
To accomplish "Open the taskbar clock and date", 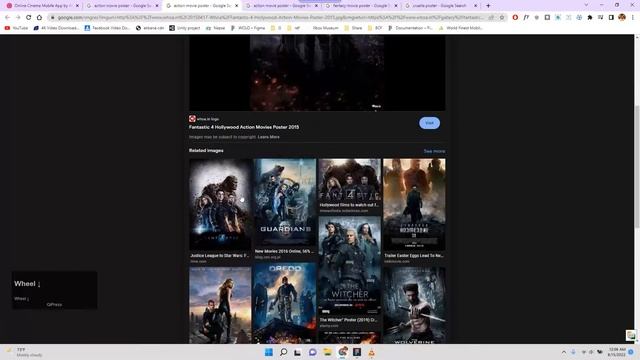I will (617, 352).
